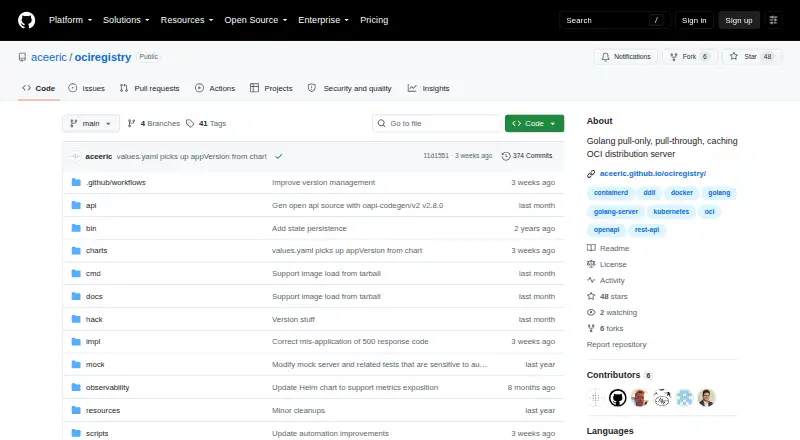
Task: Open the Projects tab
Action: (271, 88)
